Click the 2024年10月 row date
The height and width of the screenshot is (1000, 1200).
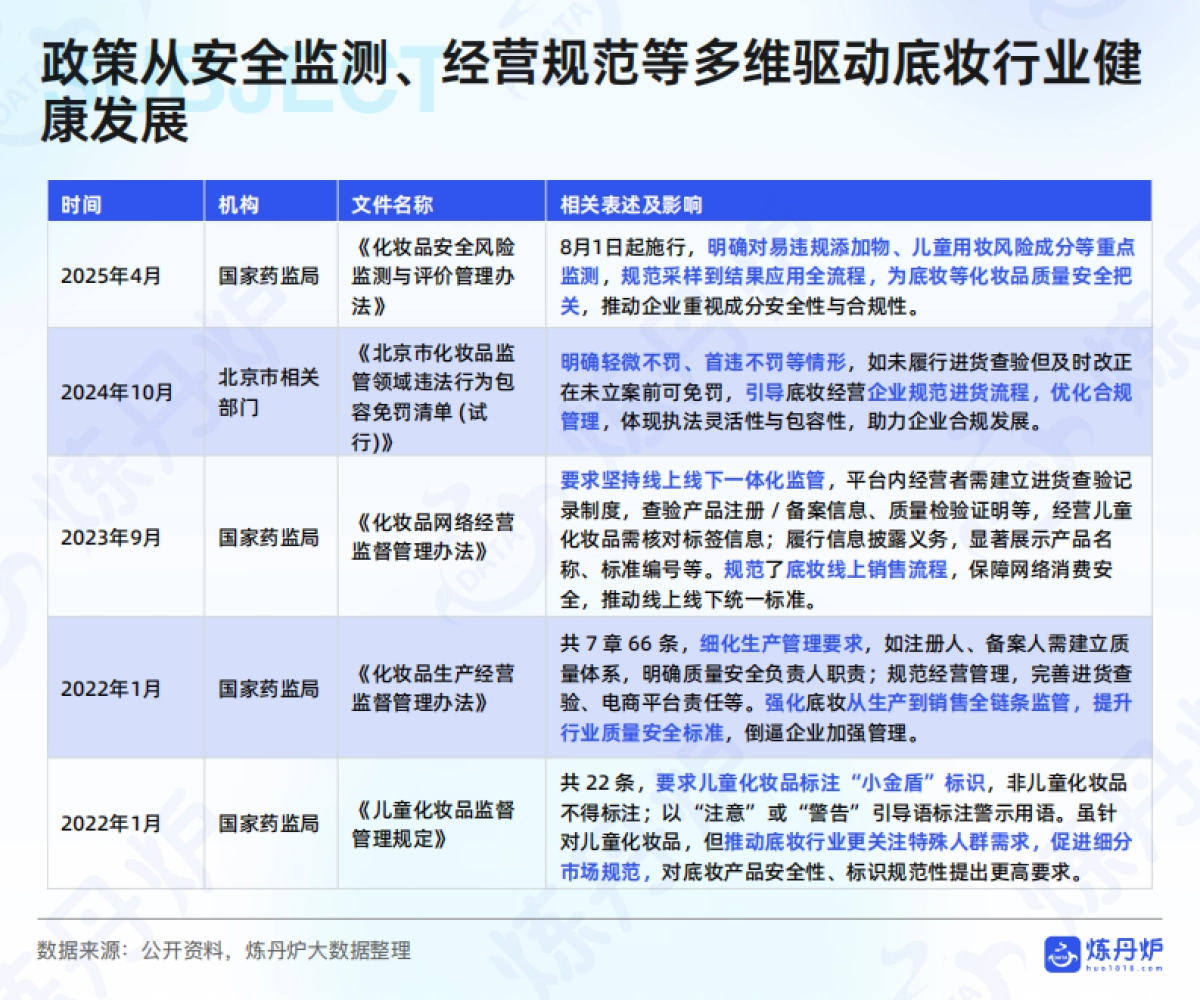[x=118, y=392]
